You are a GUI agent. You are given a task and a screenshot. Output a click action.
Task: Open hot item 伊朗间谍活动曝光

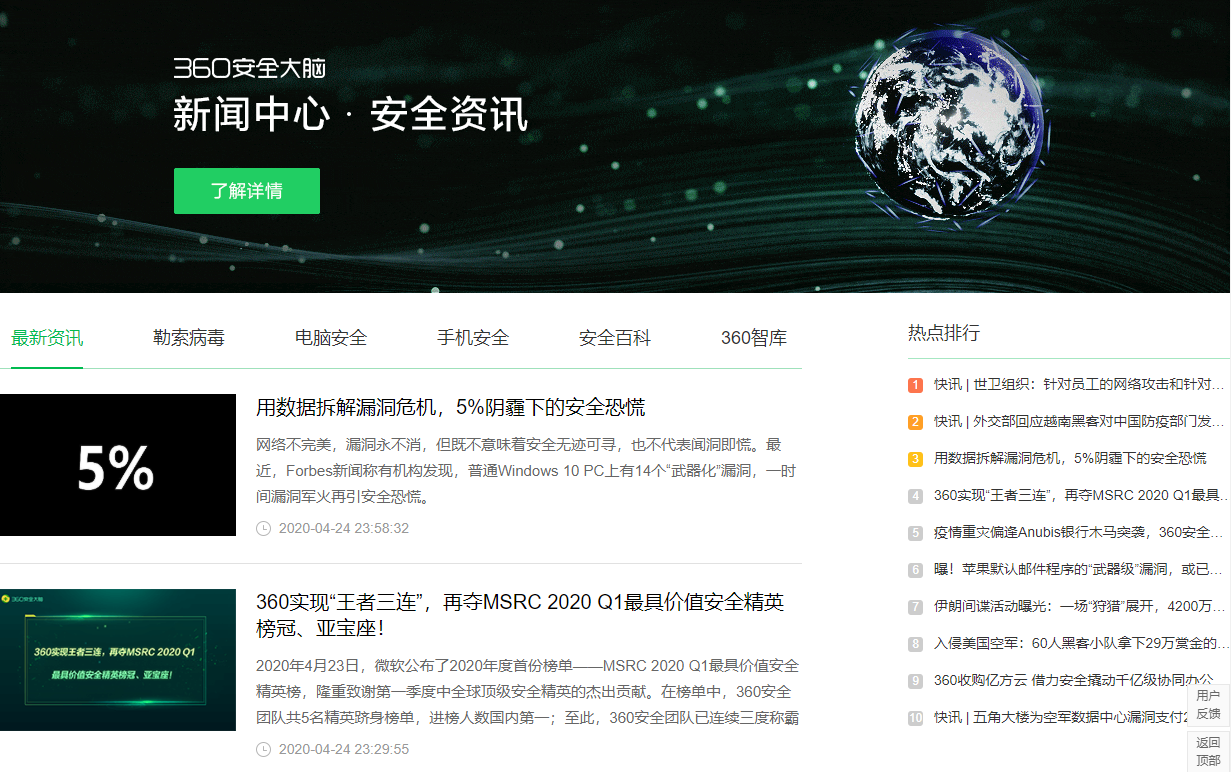(1081, 606)
